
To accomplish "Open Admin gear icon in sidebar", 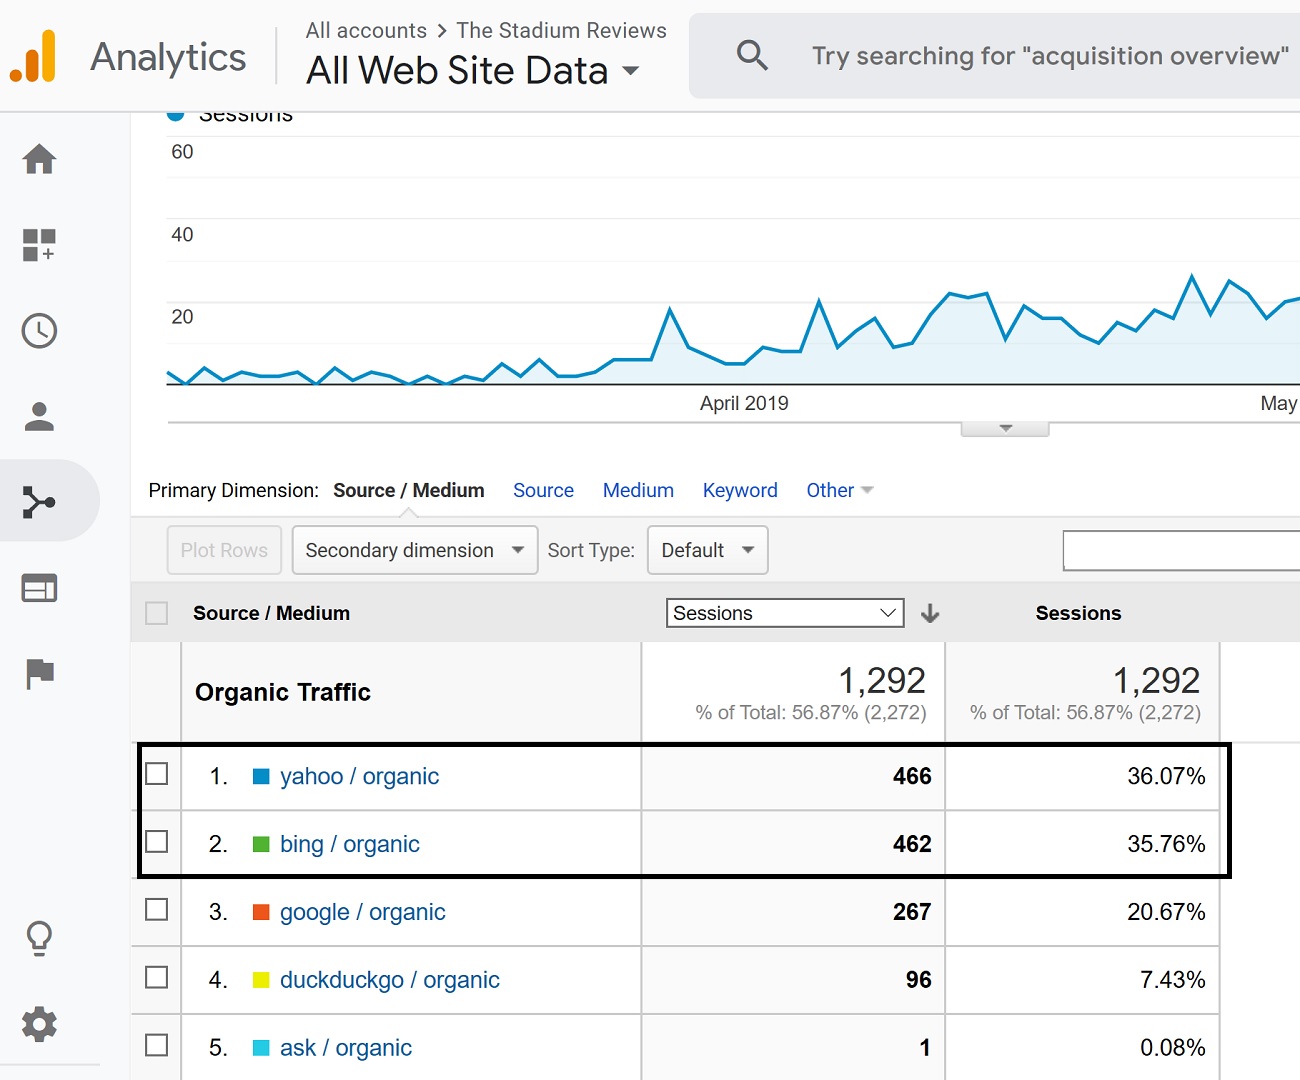I will tap(39, 1024).
